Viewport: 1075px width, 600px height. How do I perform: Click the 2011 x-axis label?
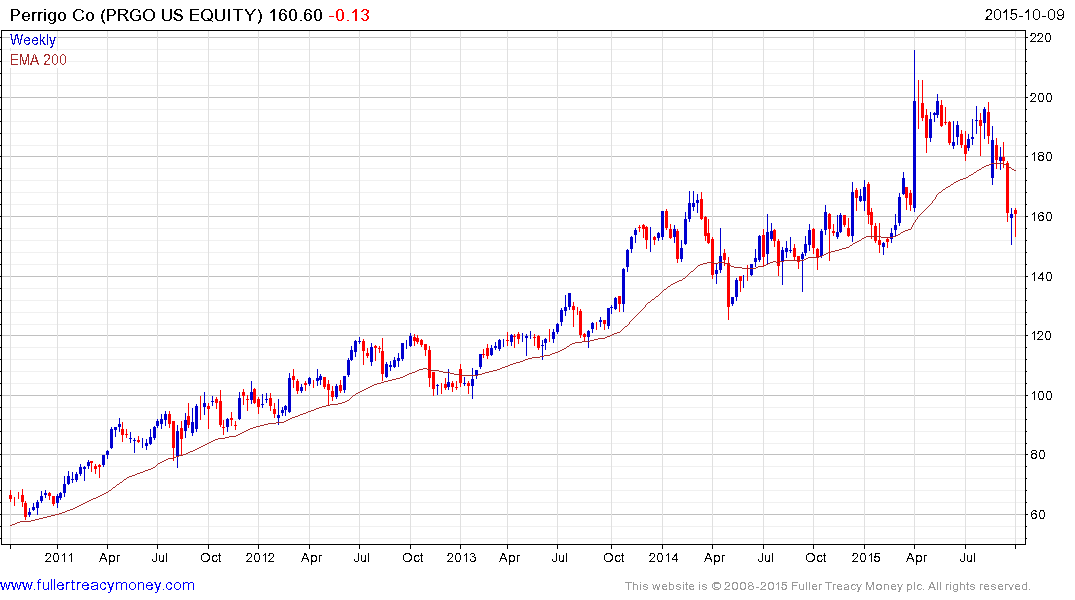point(59,557)
